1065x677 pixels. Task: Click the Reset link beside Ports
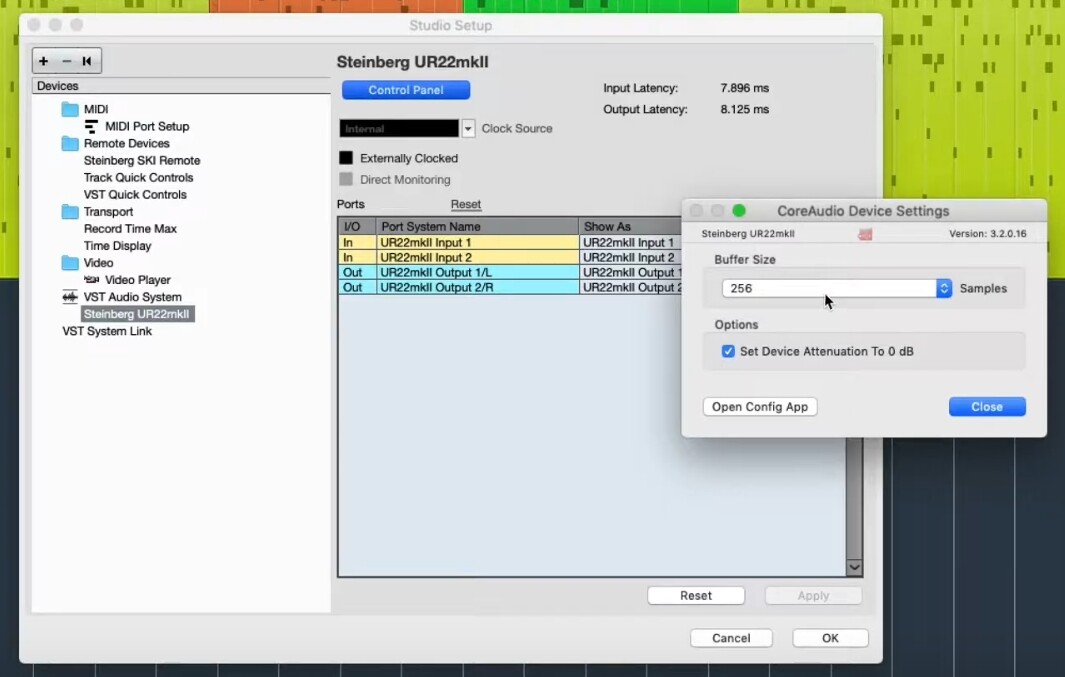(x=466, y=204)
